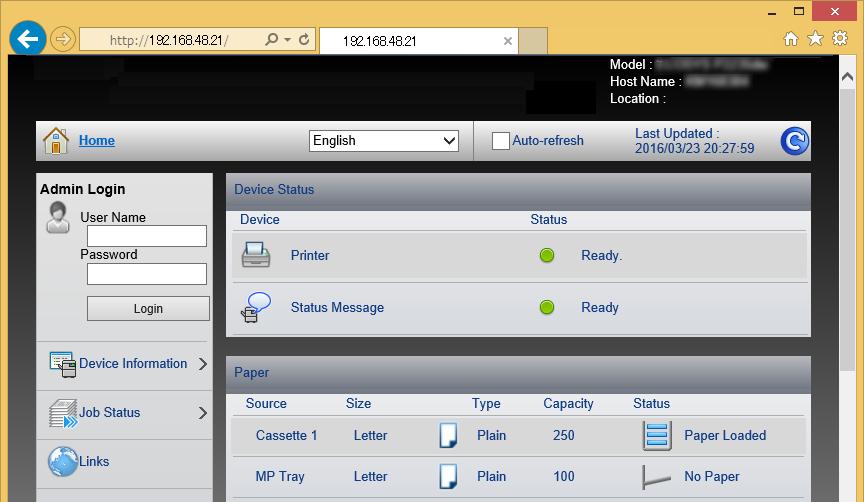Follow the Home link
This screenshot has height=502, width=864.
pyautogui.click(x=97, y=141)
